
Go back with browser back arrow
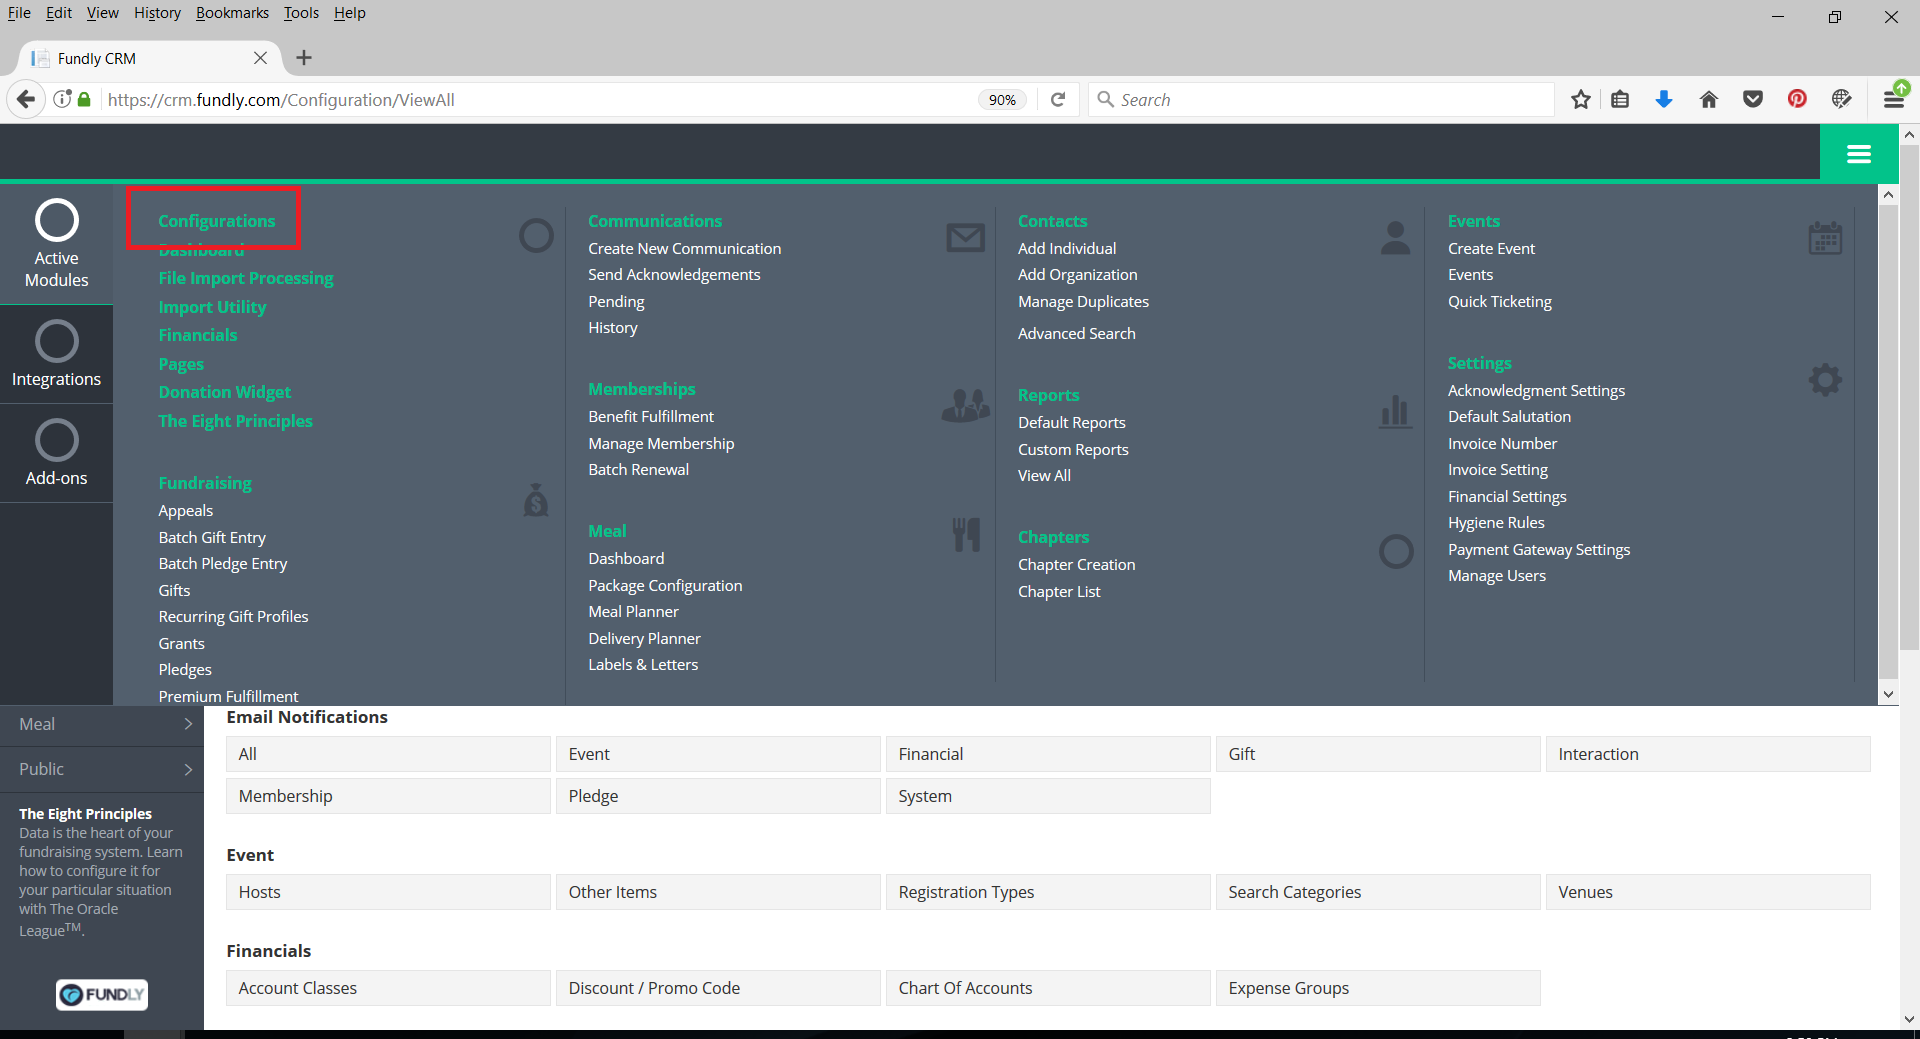(26, 99)
